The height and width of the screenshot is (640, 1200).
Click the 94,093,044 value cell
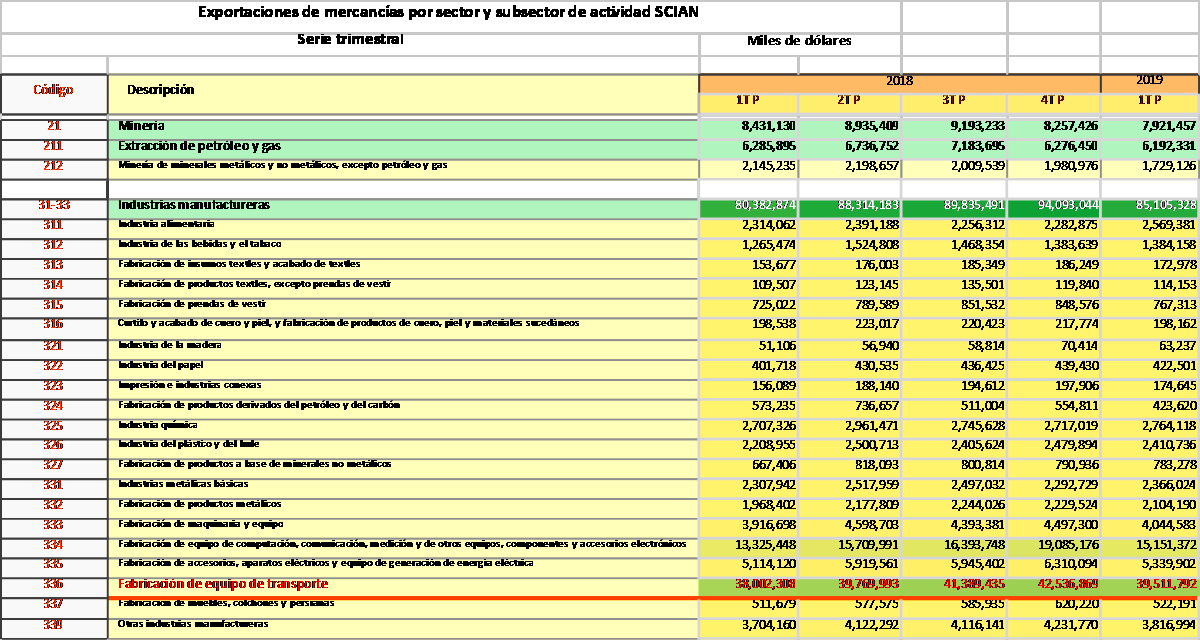pos(1053,206)
